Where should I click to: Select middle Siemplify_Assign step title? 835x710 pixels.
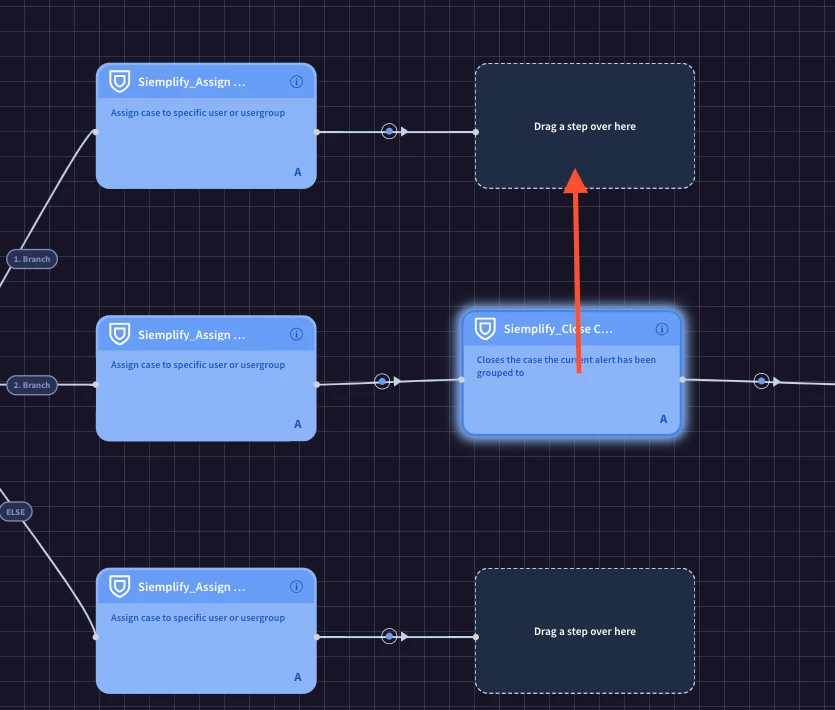point(192,335)
